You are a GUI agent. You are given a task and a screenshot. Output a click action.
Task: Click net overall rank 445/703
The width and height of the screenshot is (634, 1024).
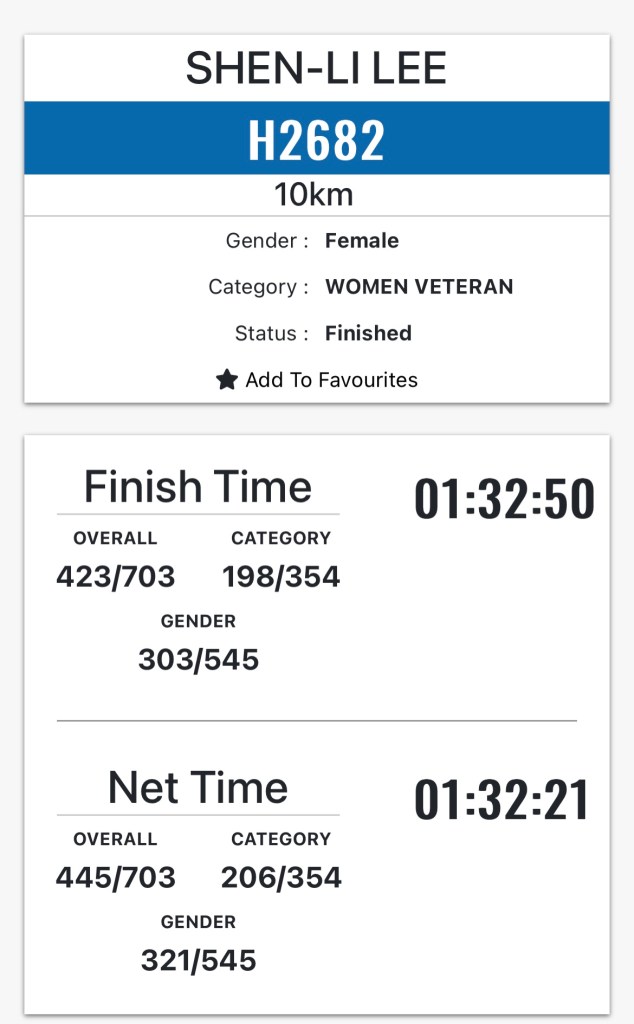[115, 878]
